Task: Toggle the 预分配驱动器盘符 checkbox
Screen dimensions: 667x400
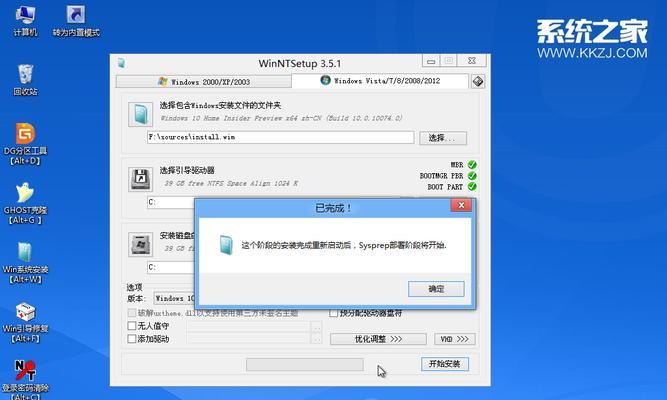Action: point(334,313)
